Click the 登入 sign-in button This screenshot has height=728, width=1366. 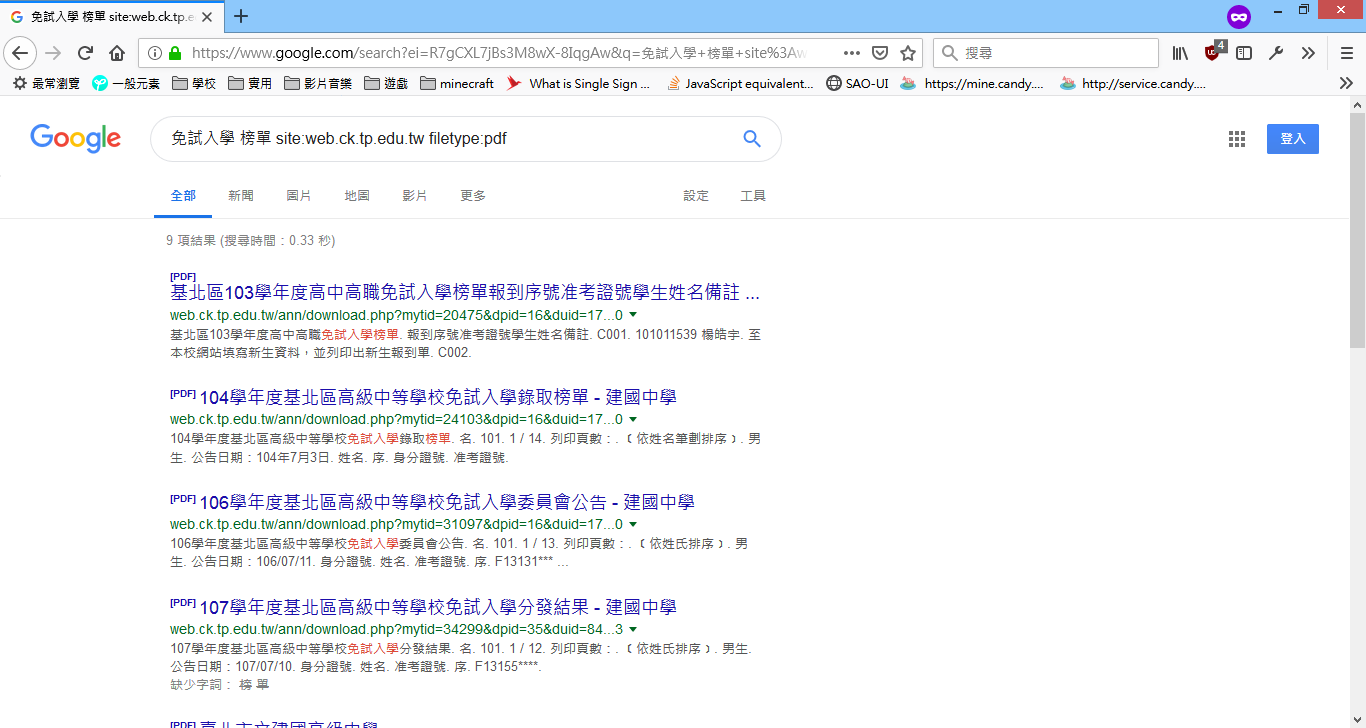click(1293, 139)
